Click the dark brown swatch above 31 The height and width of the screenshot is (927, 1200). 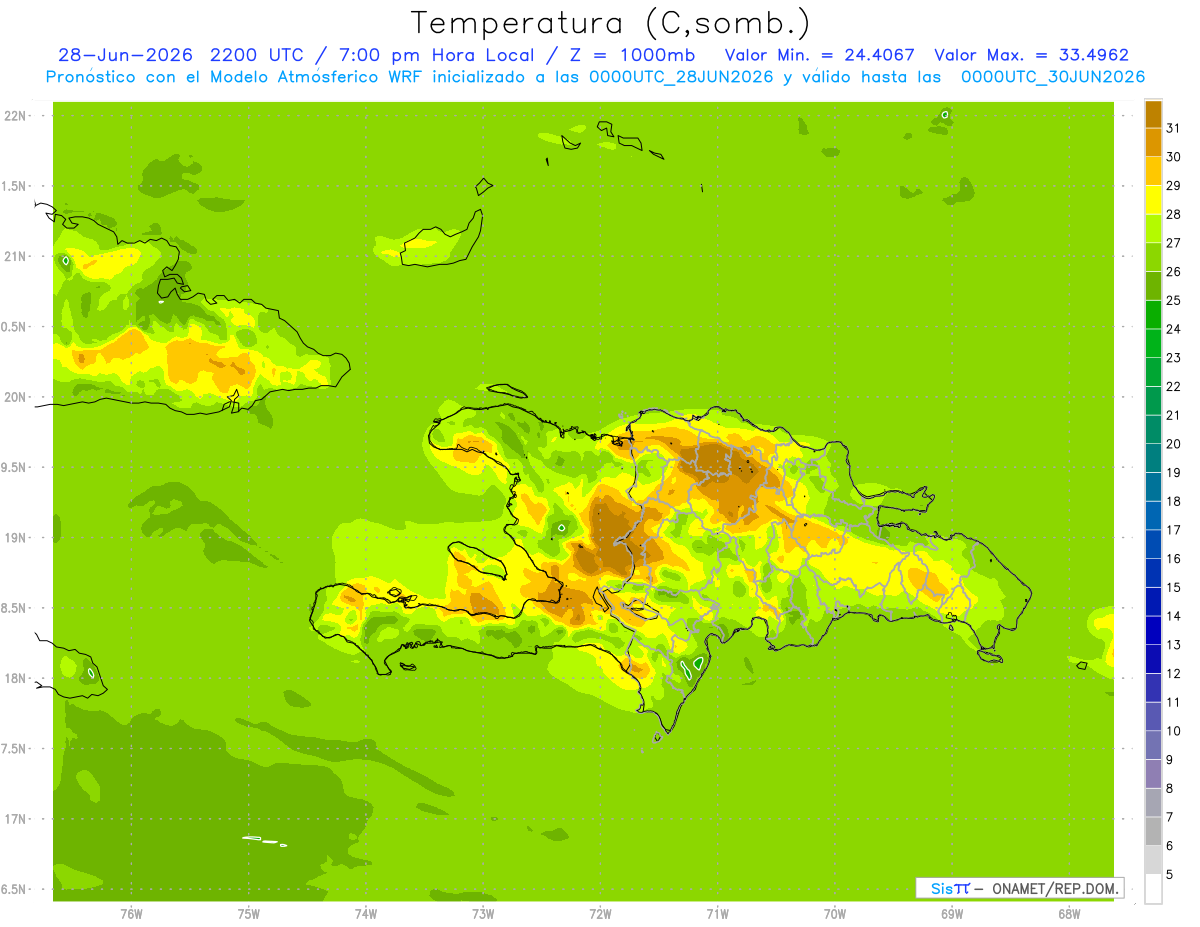click(x=1153, y=114)
